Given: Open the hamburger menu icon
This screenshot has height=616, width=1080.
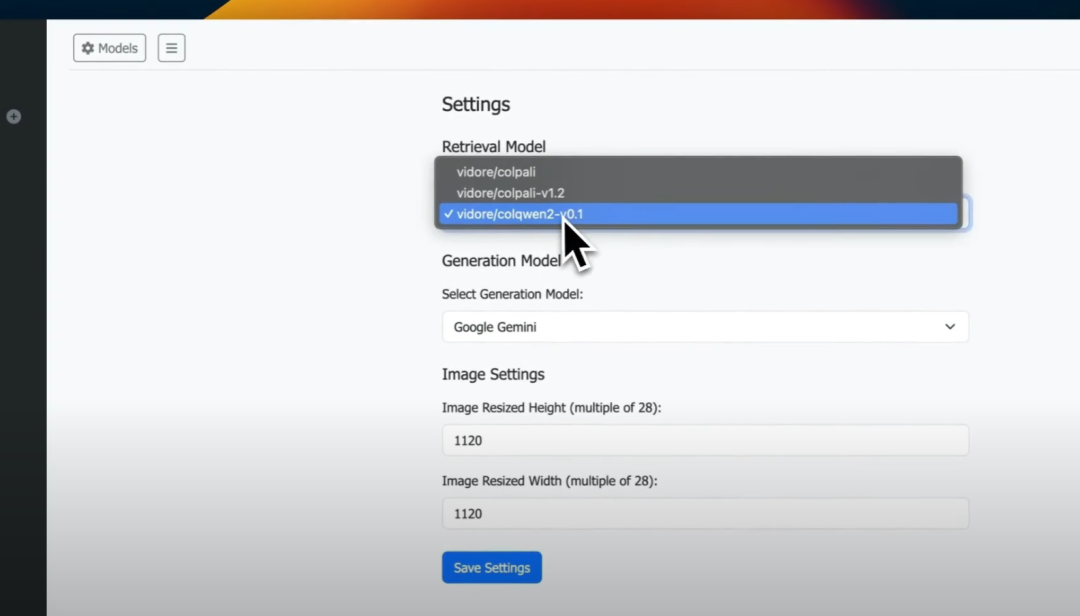Looking at the screenshot, I should tap(171, 48).
